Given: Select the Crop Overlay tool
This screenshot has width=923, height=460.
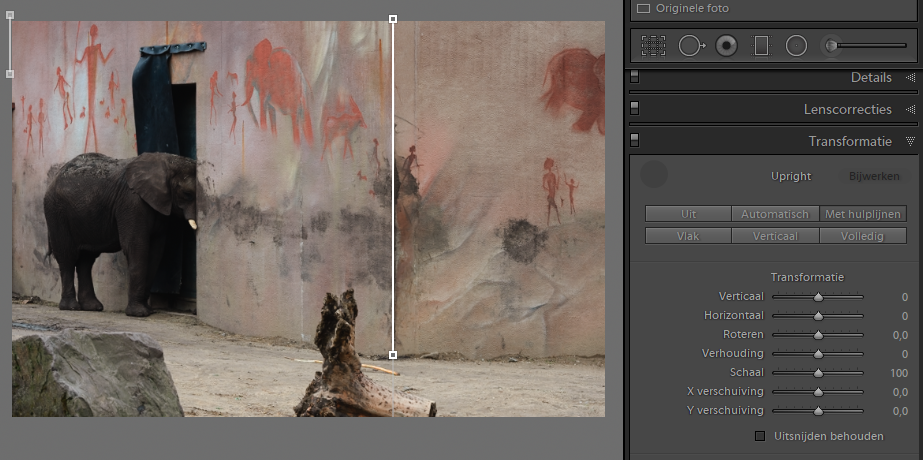Looking at the screenshot, I should (x=653, y=45).
